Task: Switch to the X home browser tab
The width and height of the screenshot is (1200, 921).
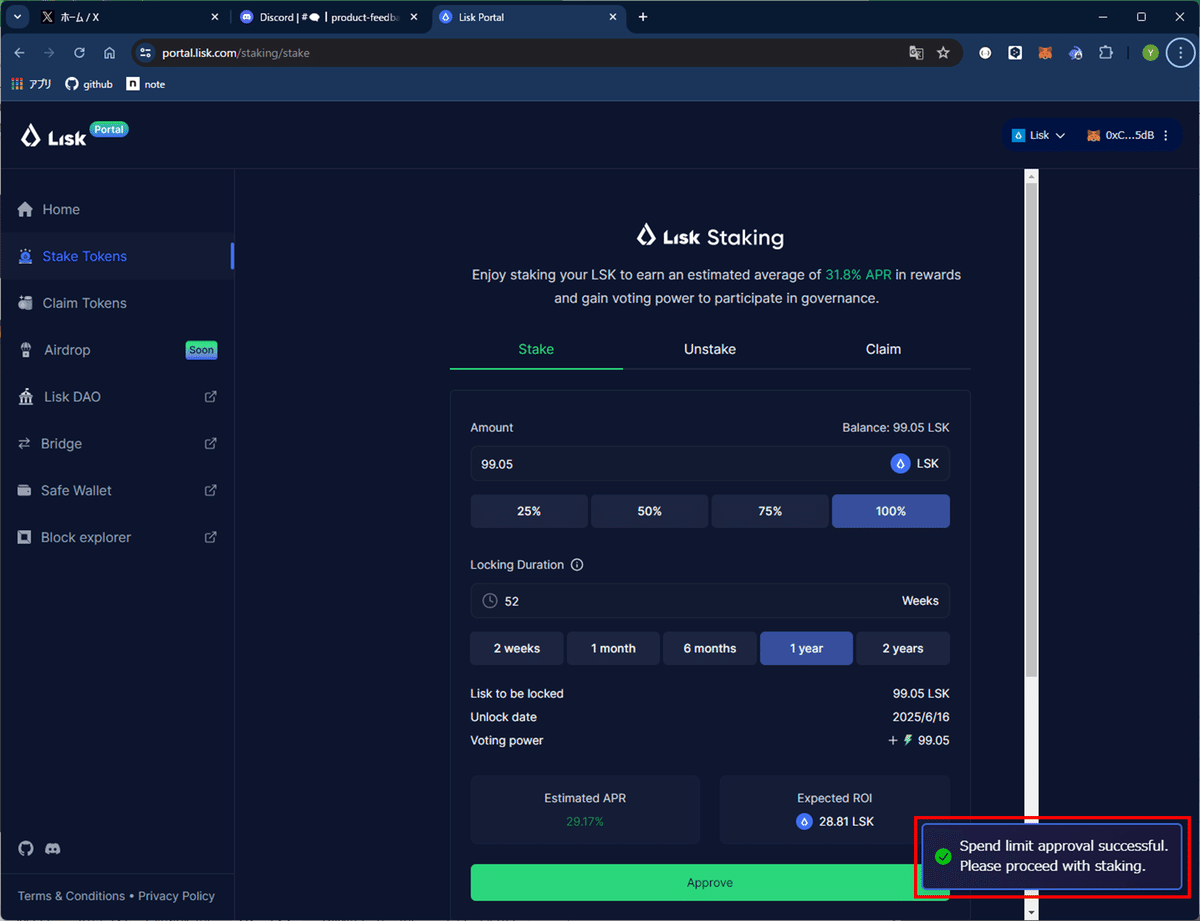Action: pos(128,17)
